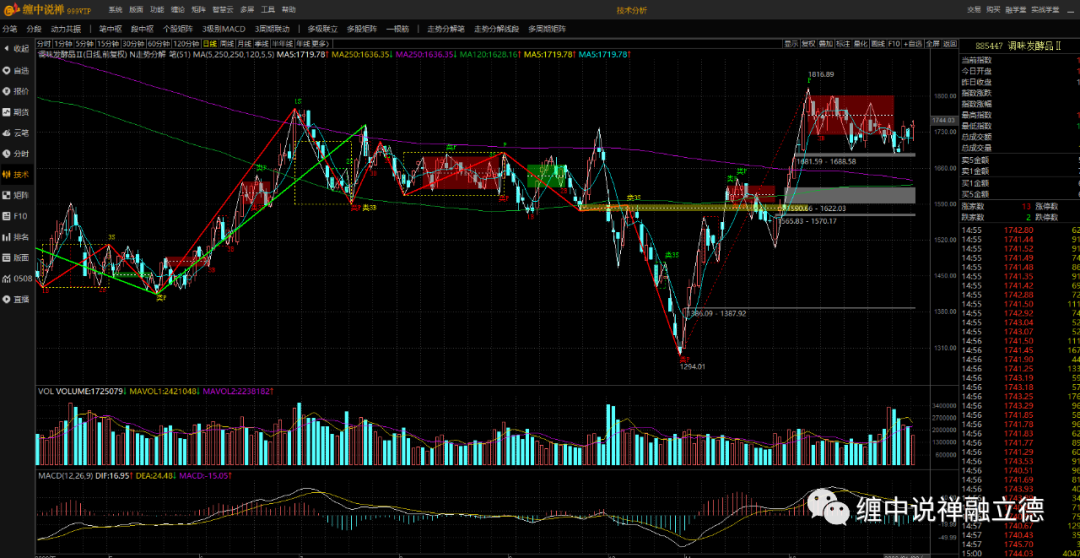Image resolution: width=1080 pixels, height=558 pixels.
Task: Open 0508 sidebar icon
Action: tap(16, 278)
